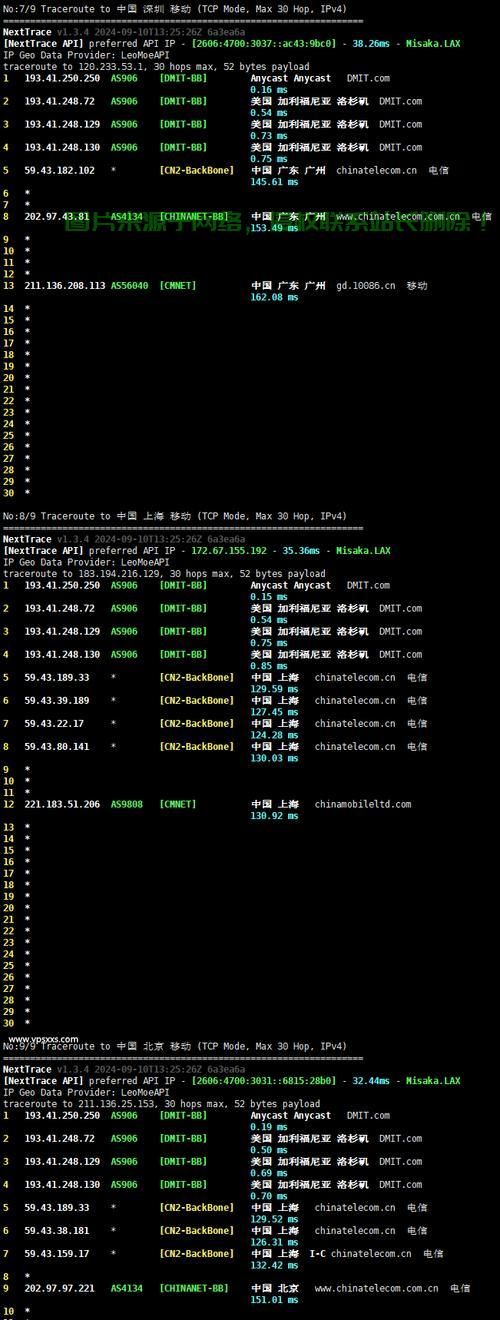
Task: Click '[CHINANET-BB]' on the 202.97.43.81 row
Action: [194, 216]
